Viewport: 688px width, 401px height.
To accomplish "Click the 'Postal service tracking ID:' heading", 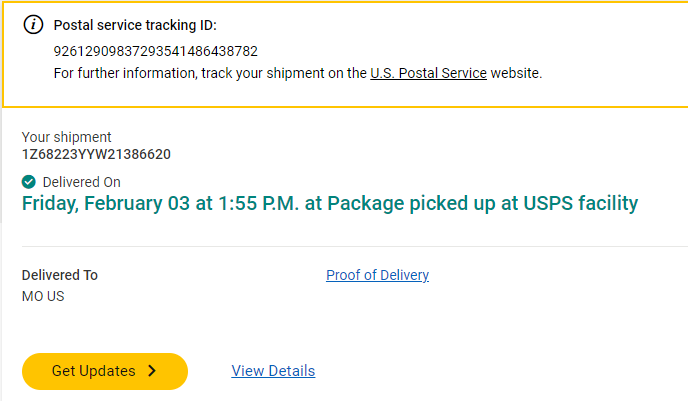I will tap(134, 25).
